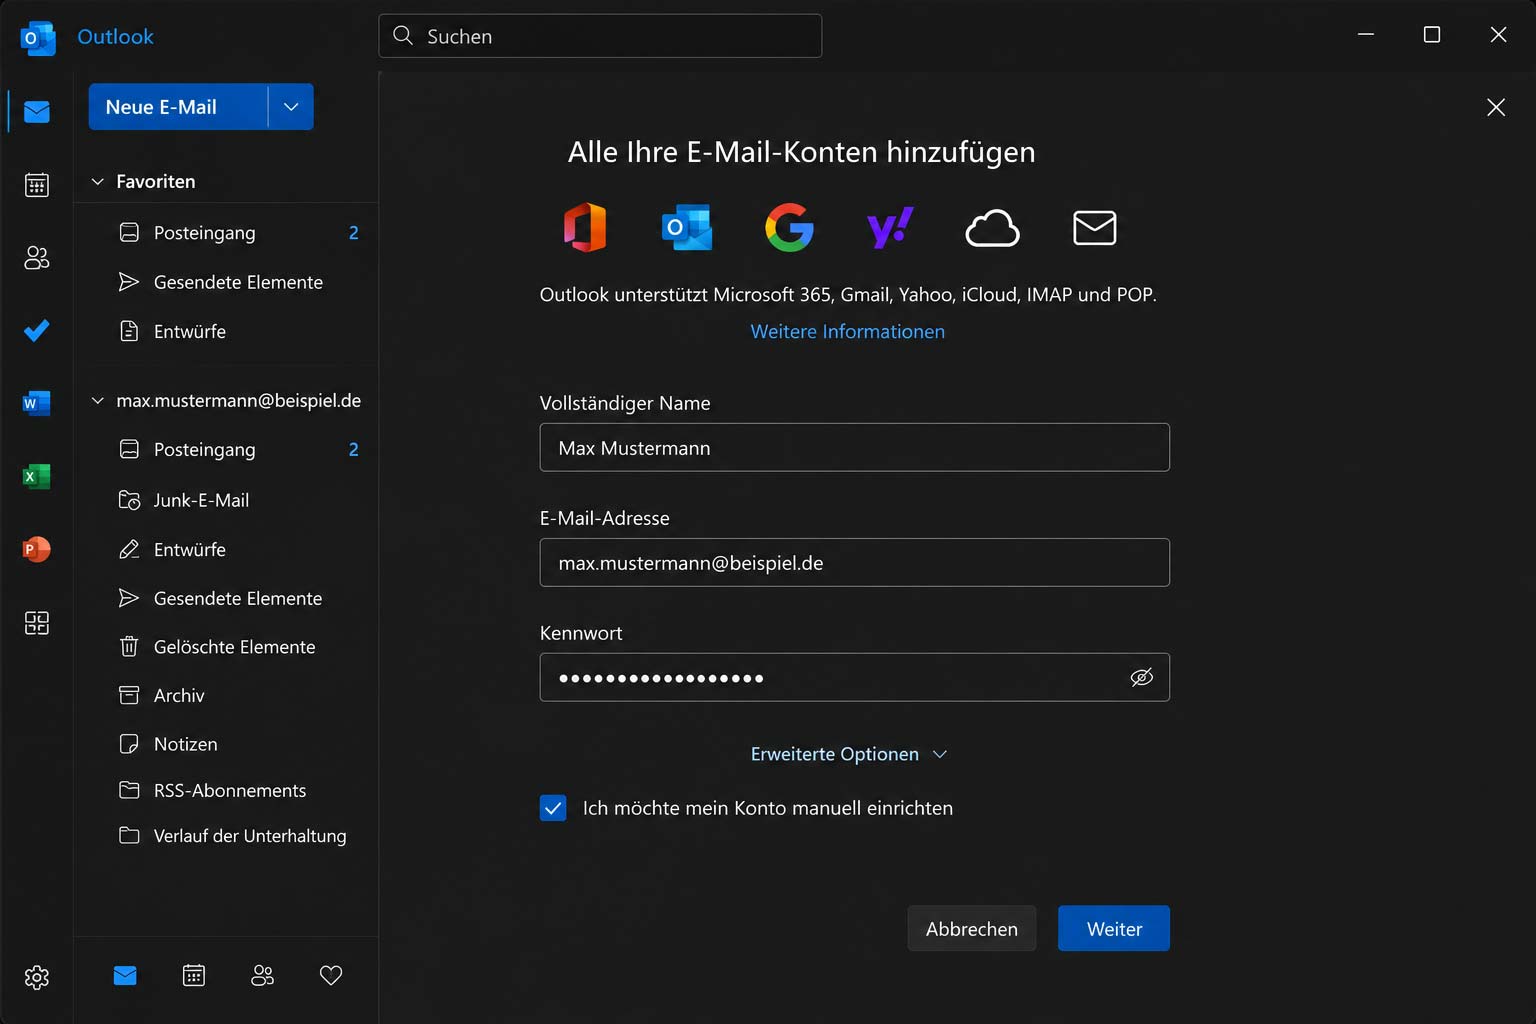The width and height of the screenshot is (1536, 1024).
Task: Select the Google account logo
Action: click(789, 227)
